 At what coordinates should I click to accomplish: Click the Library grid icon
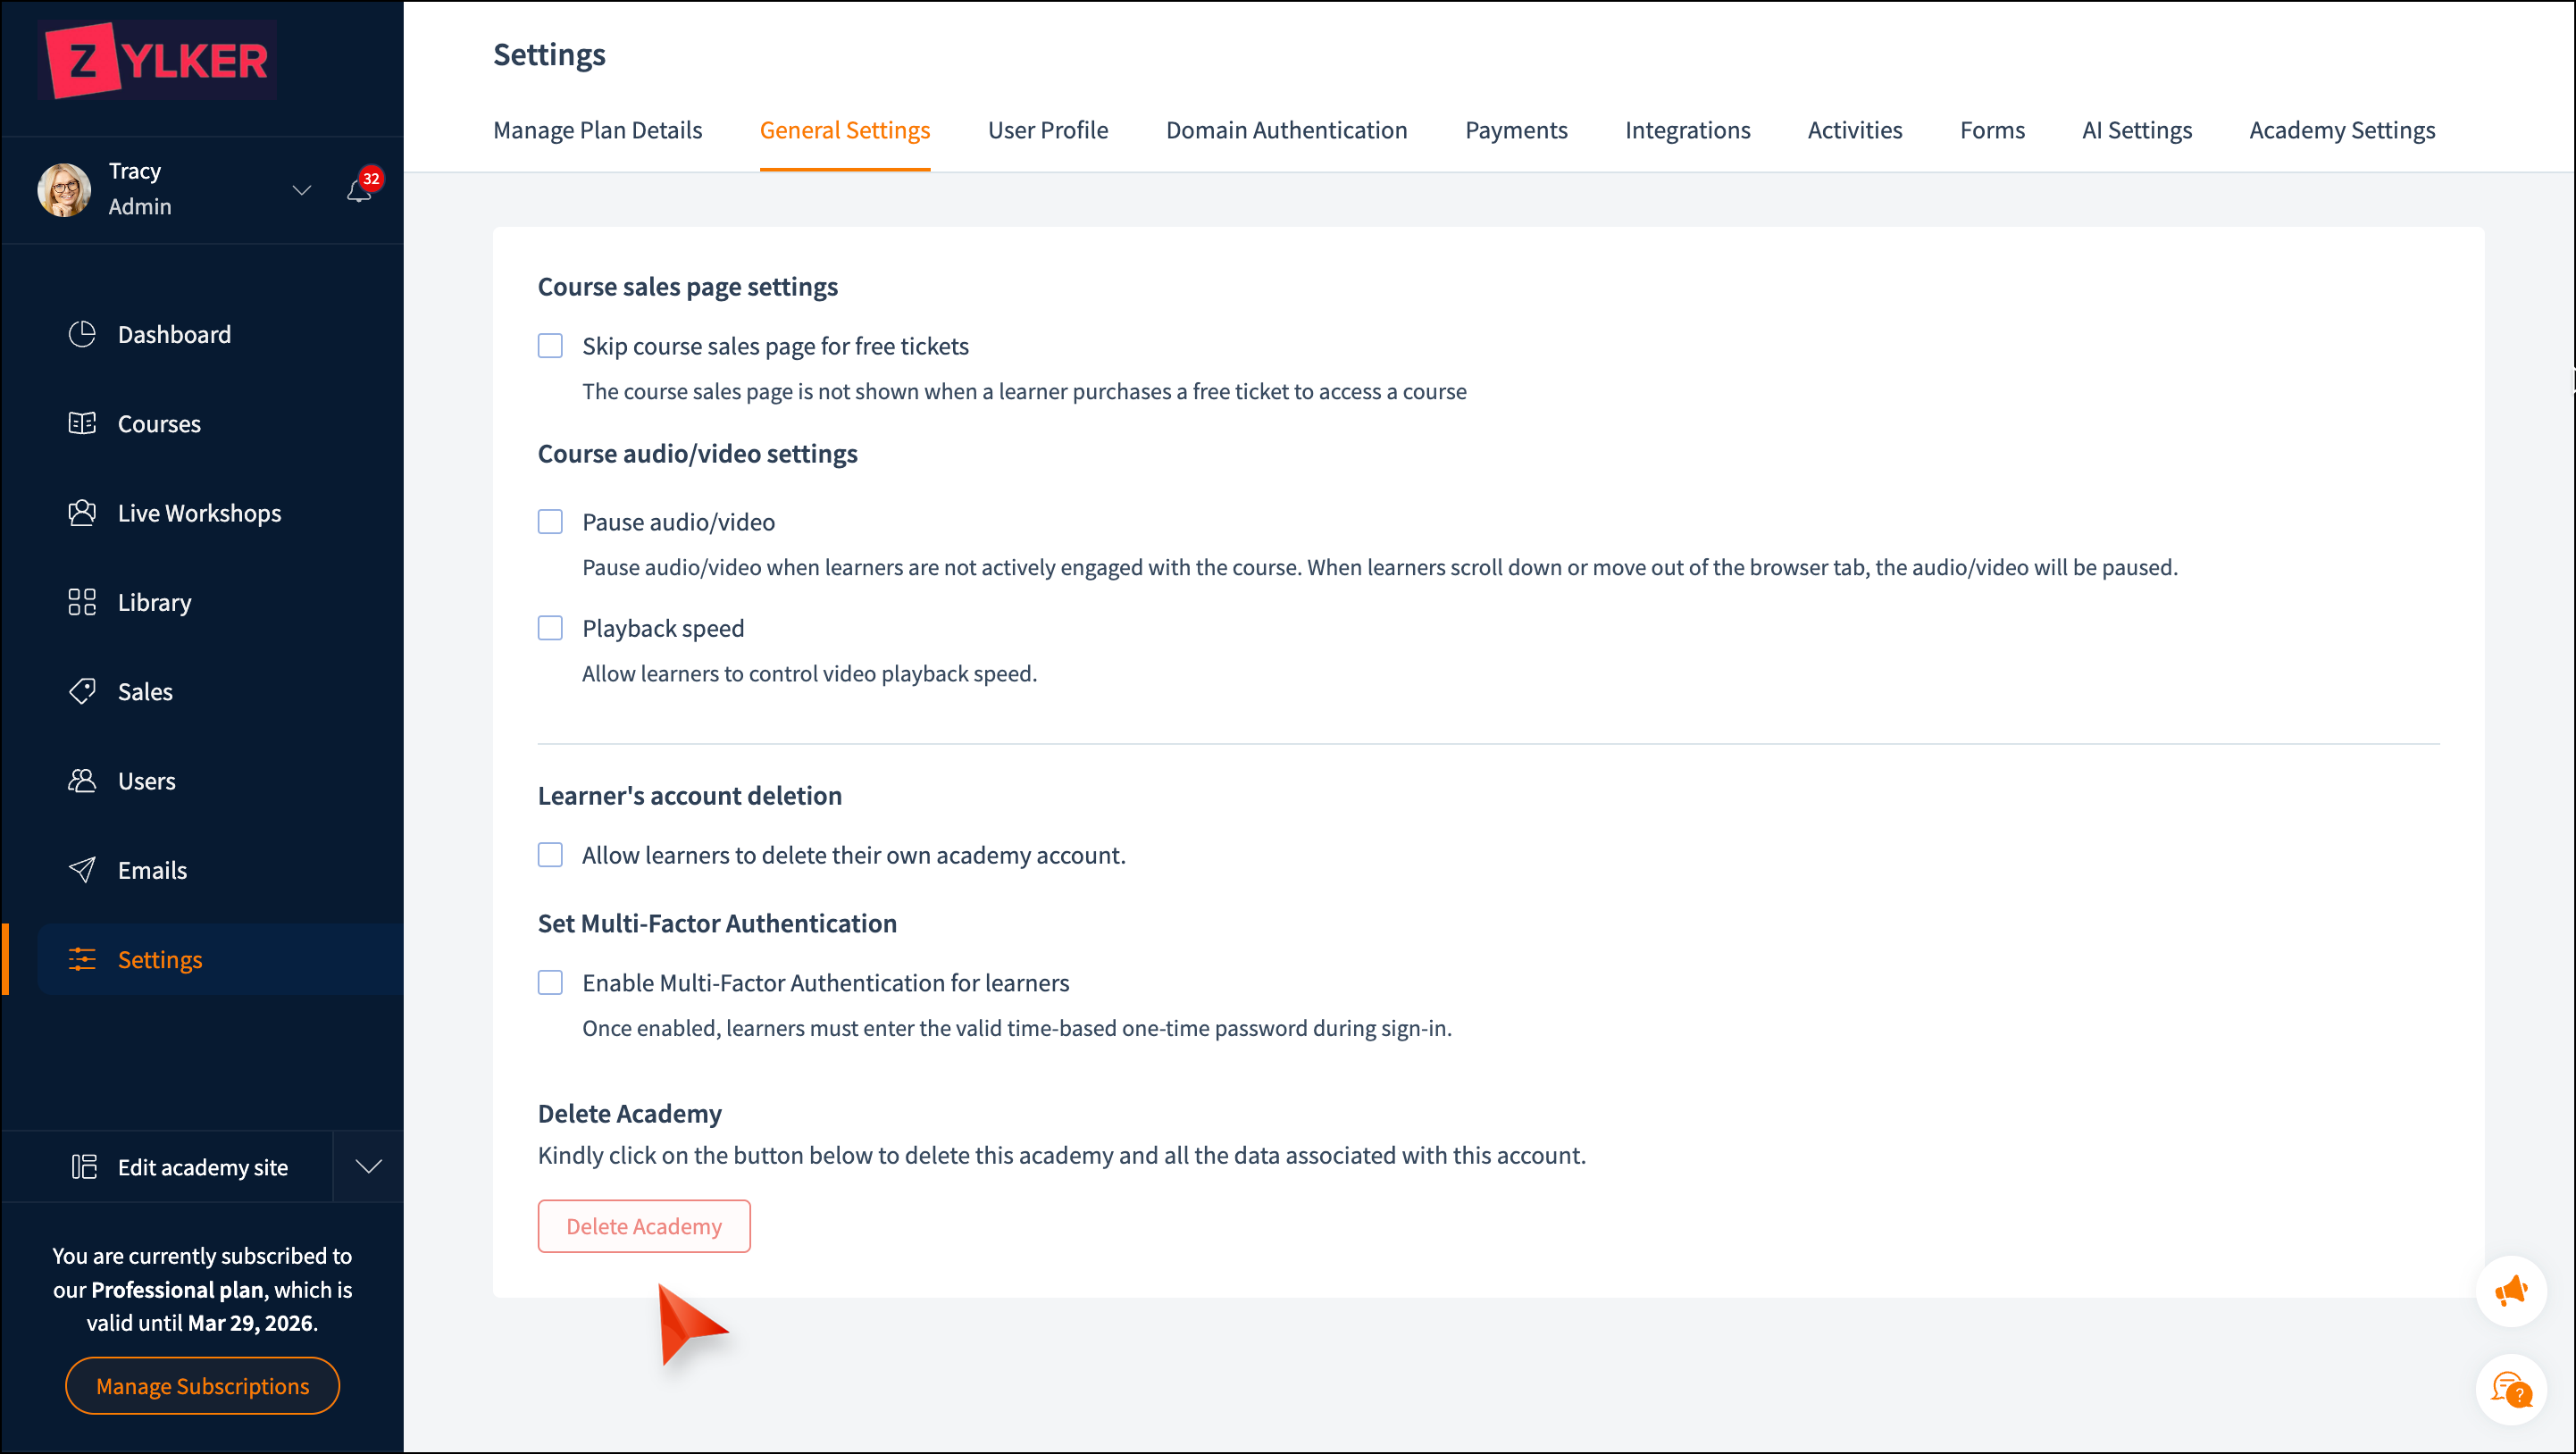point(82,602)
